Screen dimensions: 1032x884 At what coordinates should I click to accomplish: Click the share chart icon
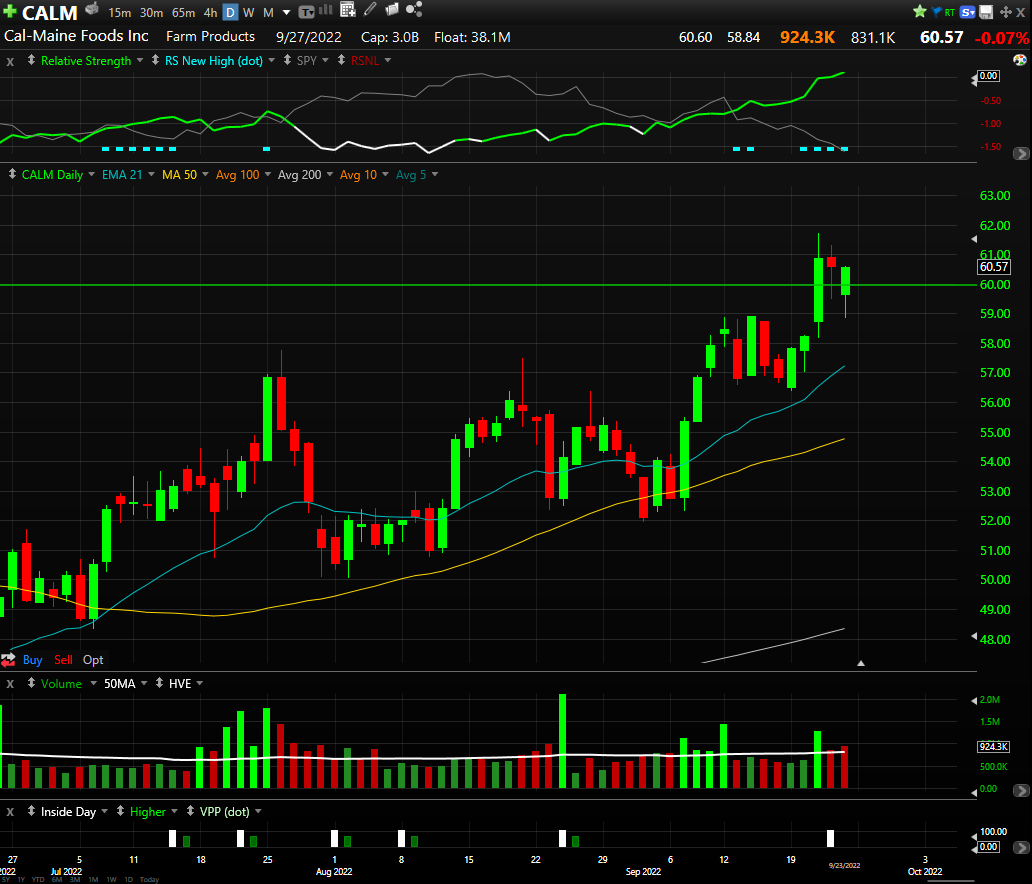pyautogui.click(x=414, y=9)
